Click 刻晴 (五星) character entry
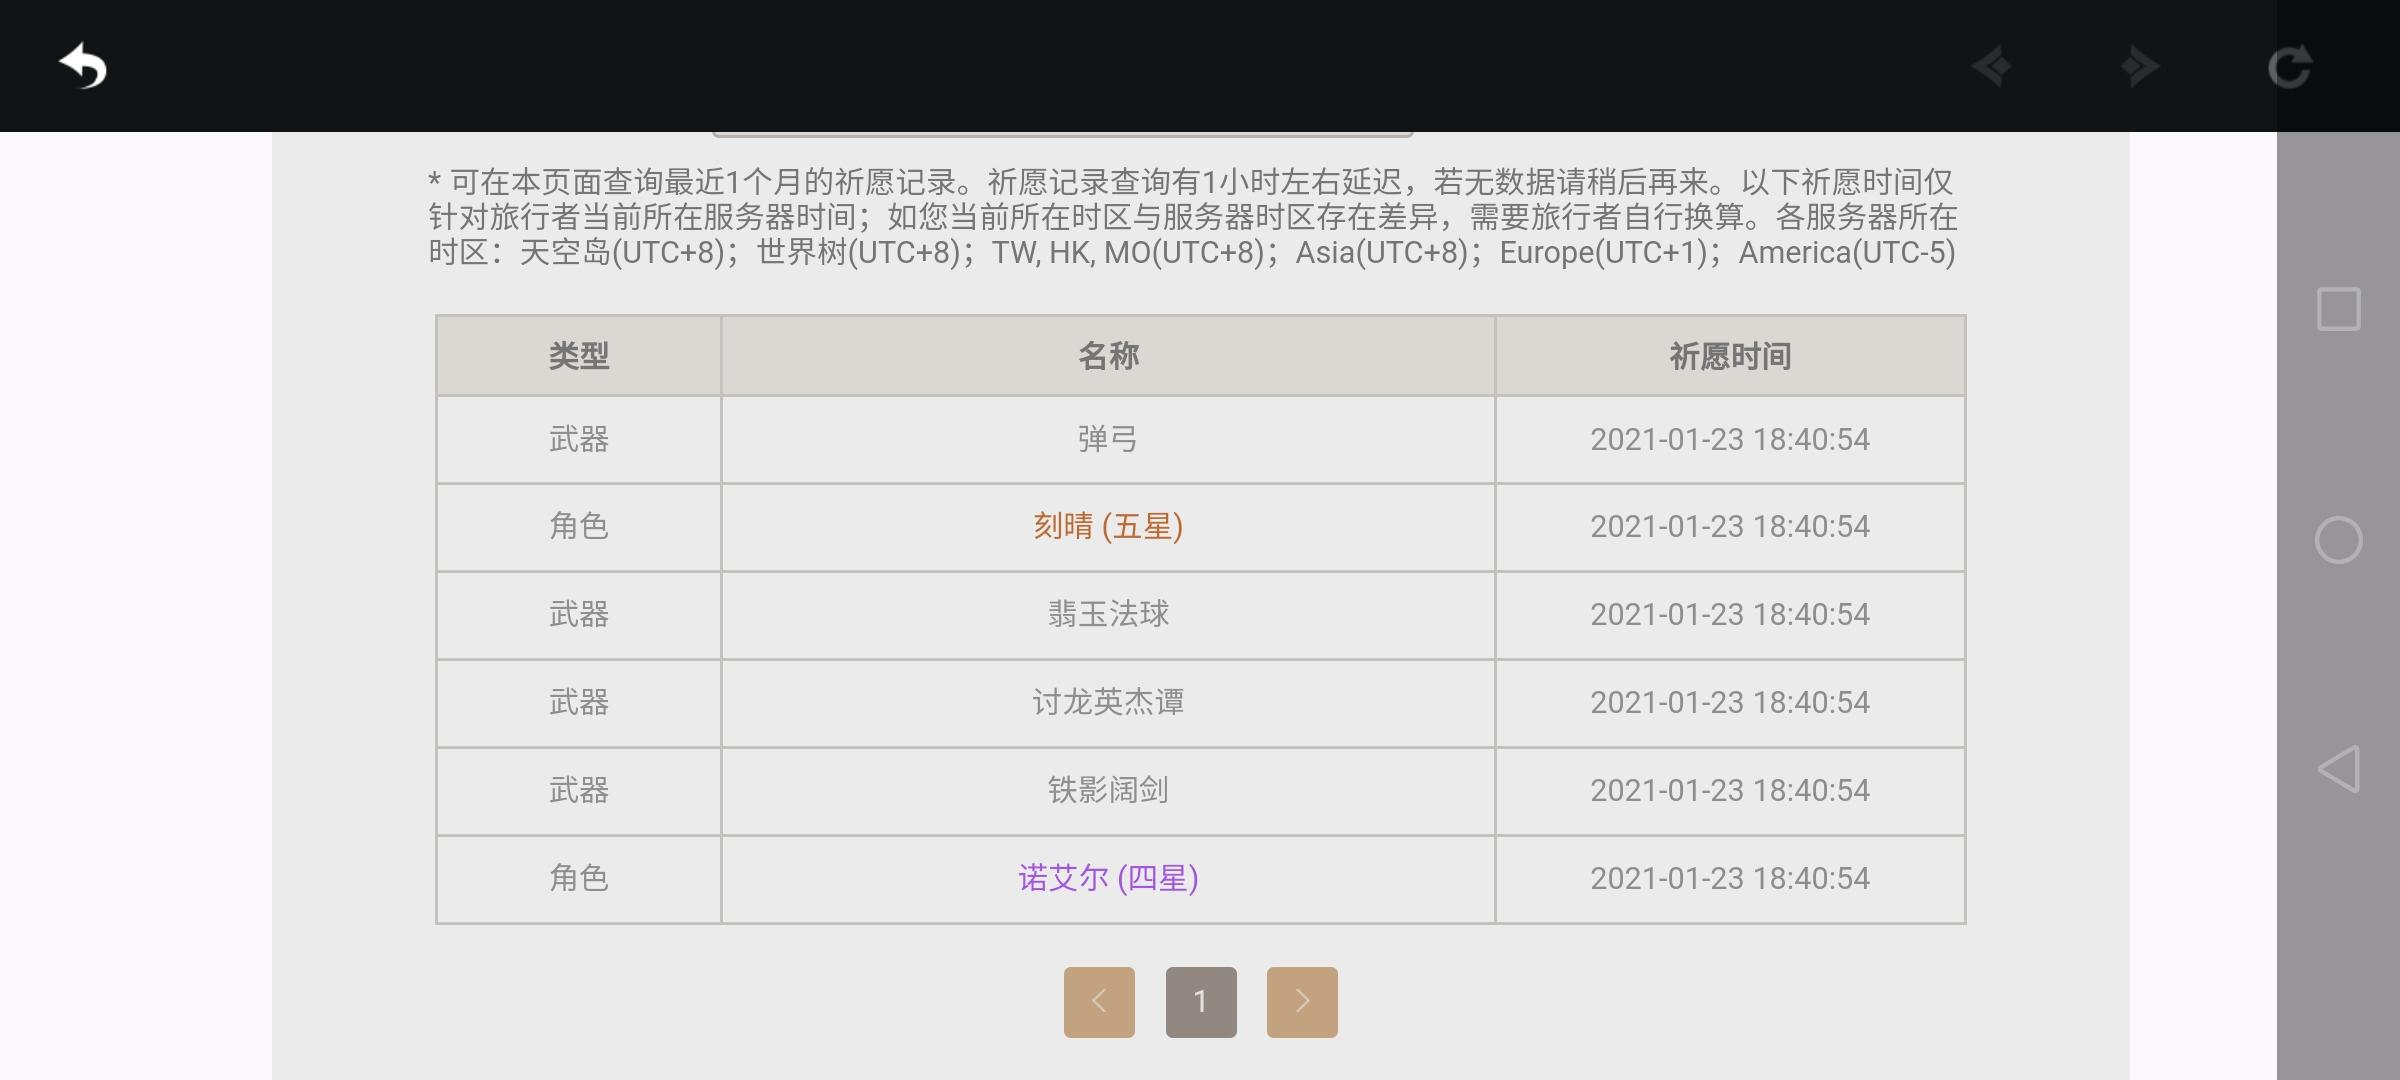 tap(1108, 526)
